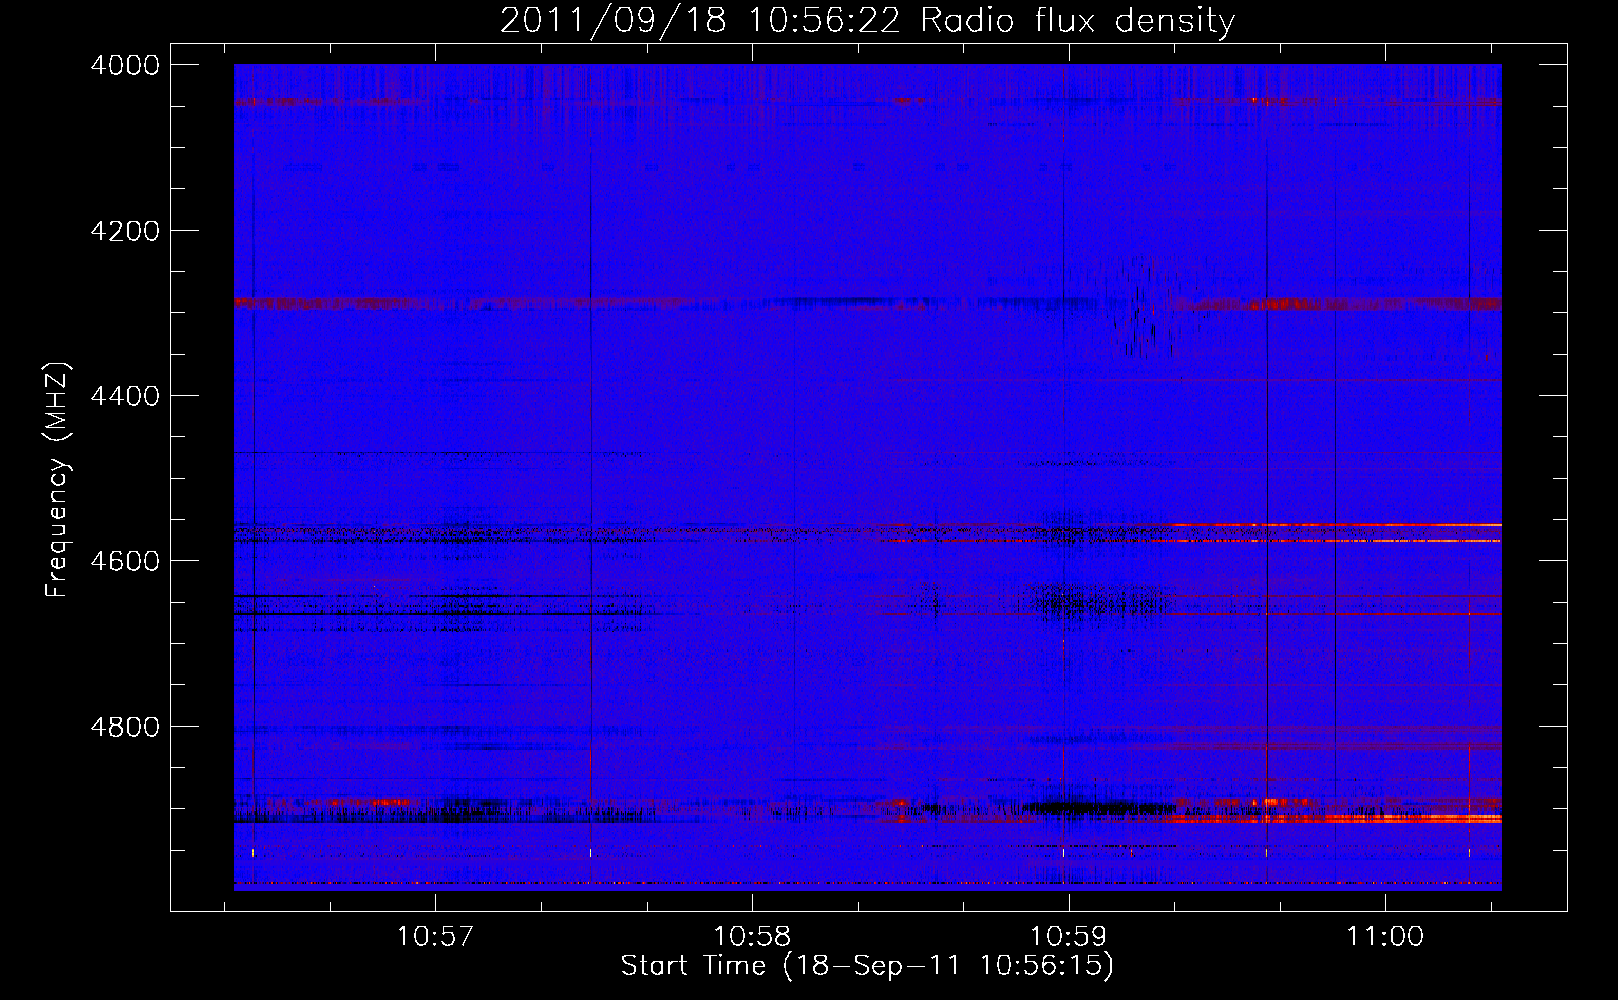The image size is (1618, 1000).
Task: Click the 11:00 time axis label
Action: click(x=1384, y=936)
